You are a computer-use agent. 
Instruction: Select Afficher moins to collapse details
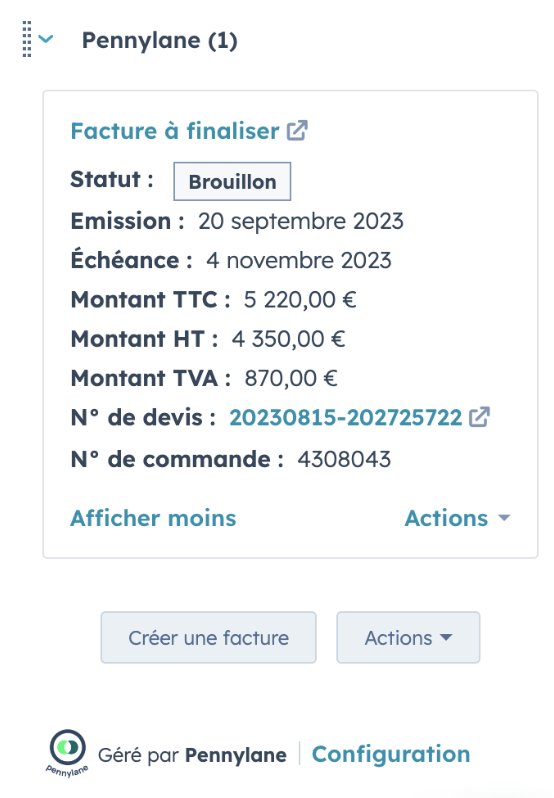click(153, 518)
